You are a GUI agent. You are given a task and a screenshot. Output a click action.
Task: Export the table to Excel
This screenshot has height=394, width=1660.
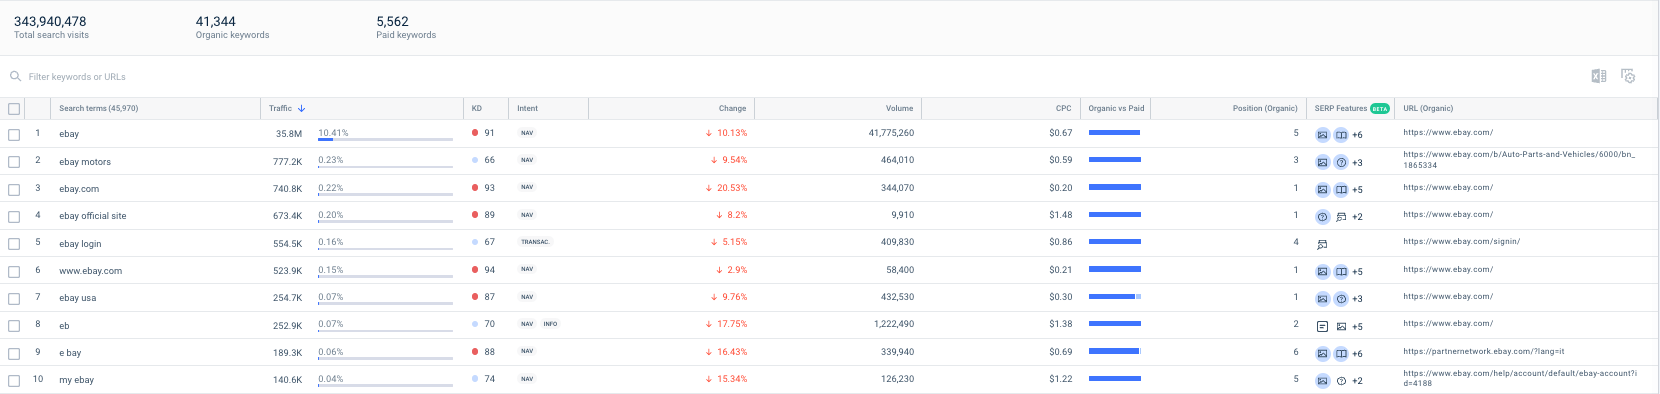click(1599, 76)
